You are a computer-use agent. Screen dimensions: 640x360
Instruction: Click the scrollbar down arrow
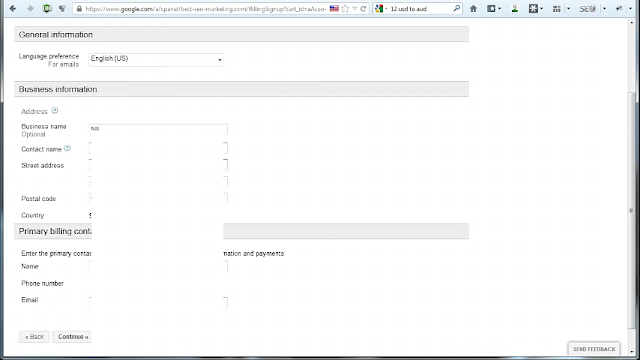632,351
